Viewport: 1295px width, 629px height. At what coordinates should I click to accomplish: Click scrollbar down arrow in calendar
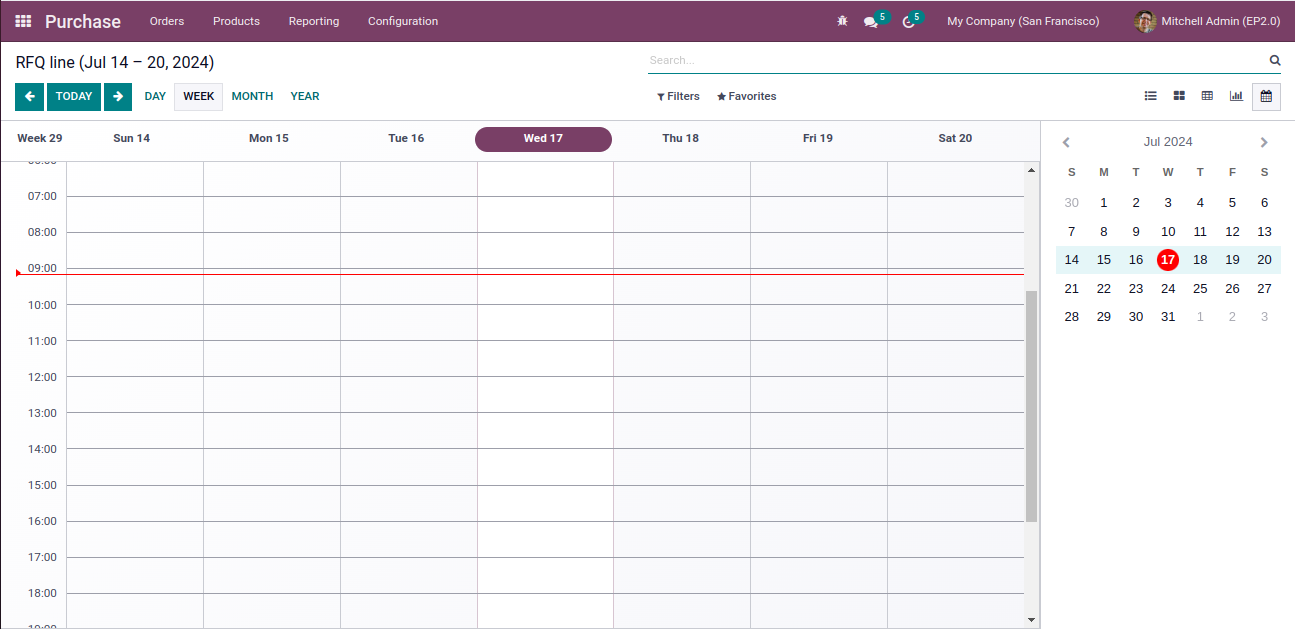point(1032,620)
